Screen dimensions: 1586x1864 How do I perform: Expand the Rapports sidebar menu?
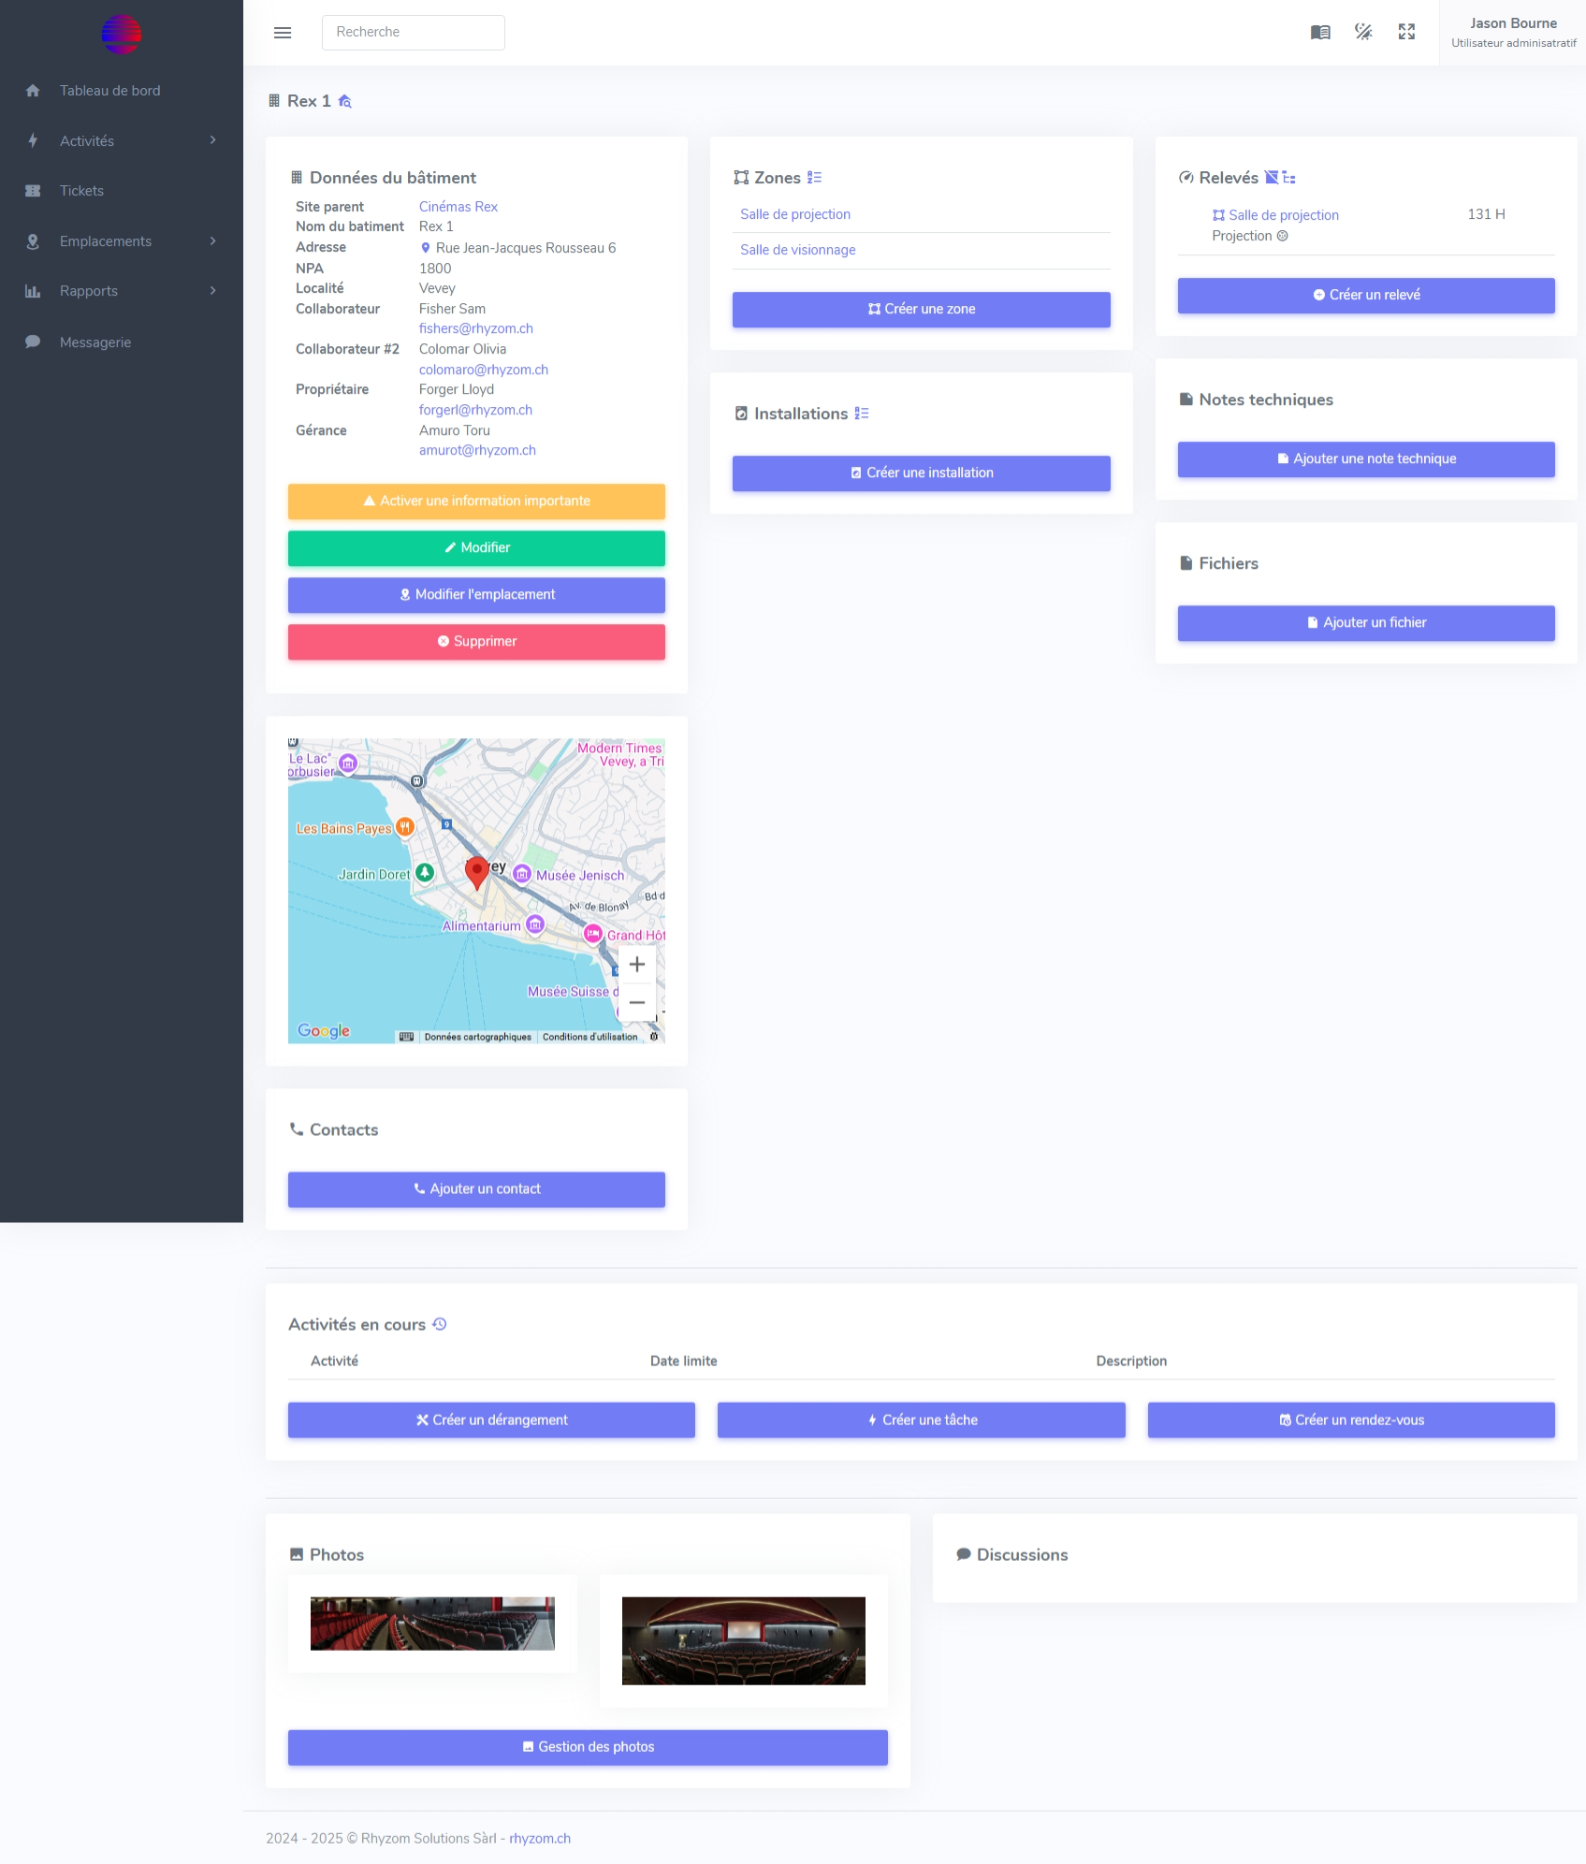click(121, 291)
